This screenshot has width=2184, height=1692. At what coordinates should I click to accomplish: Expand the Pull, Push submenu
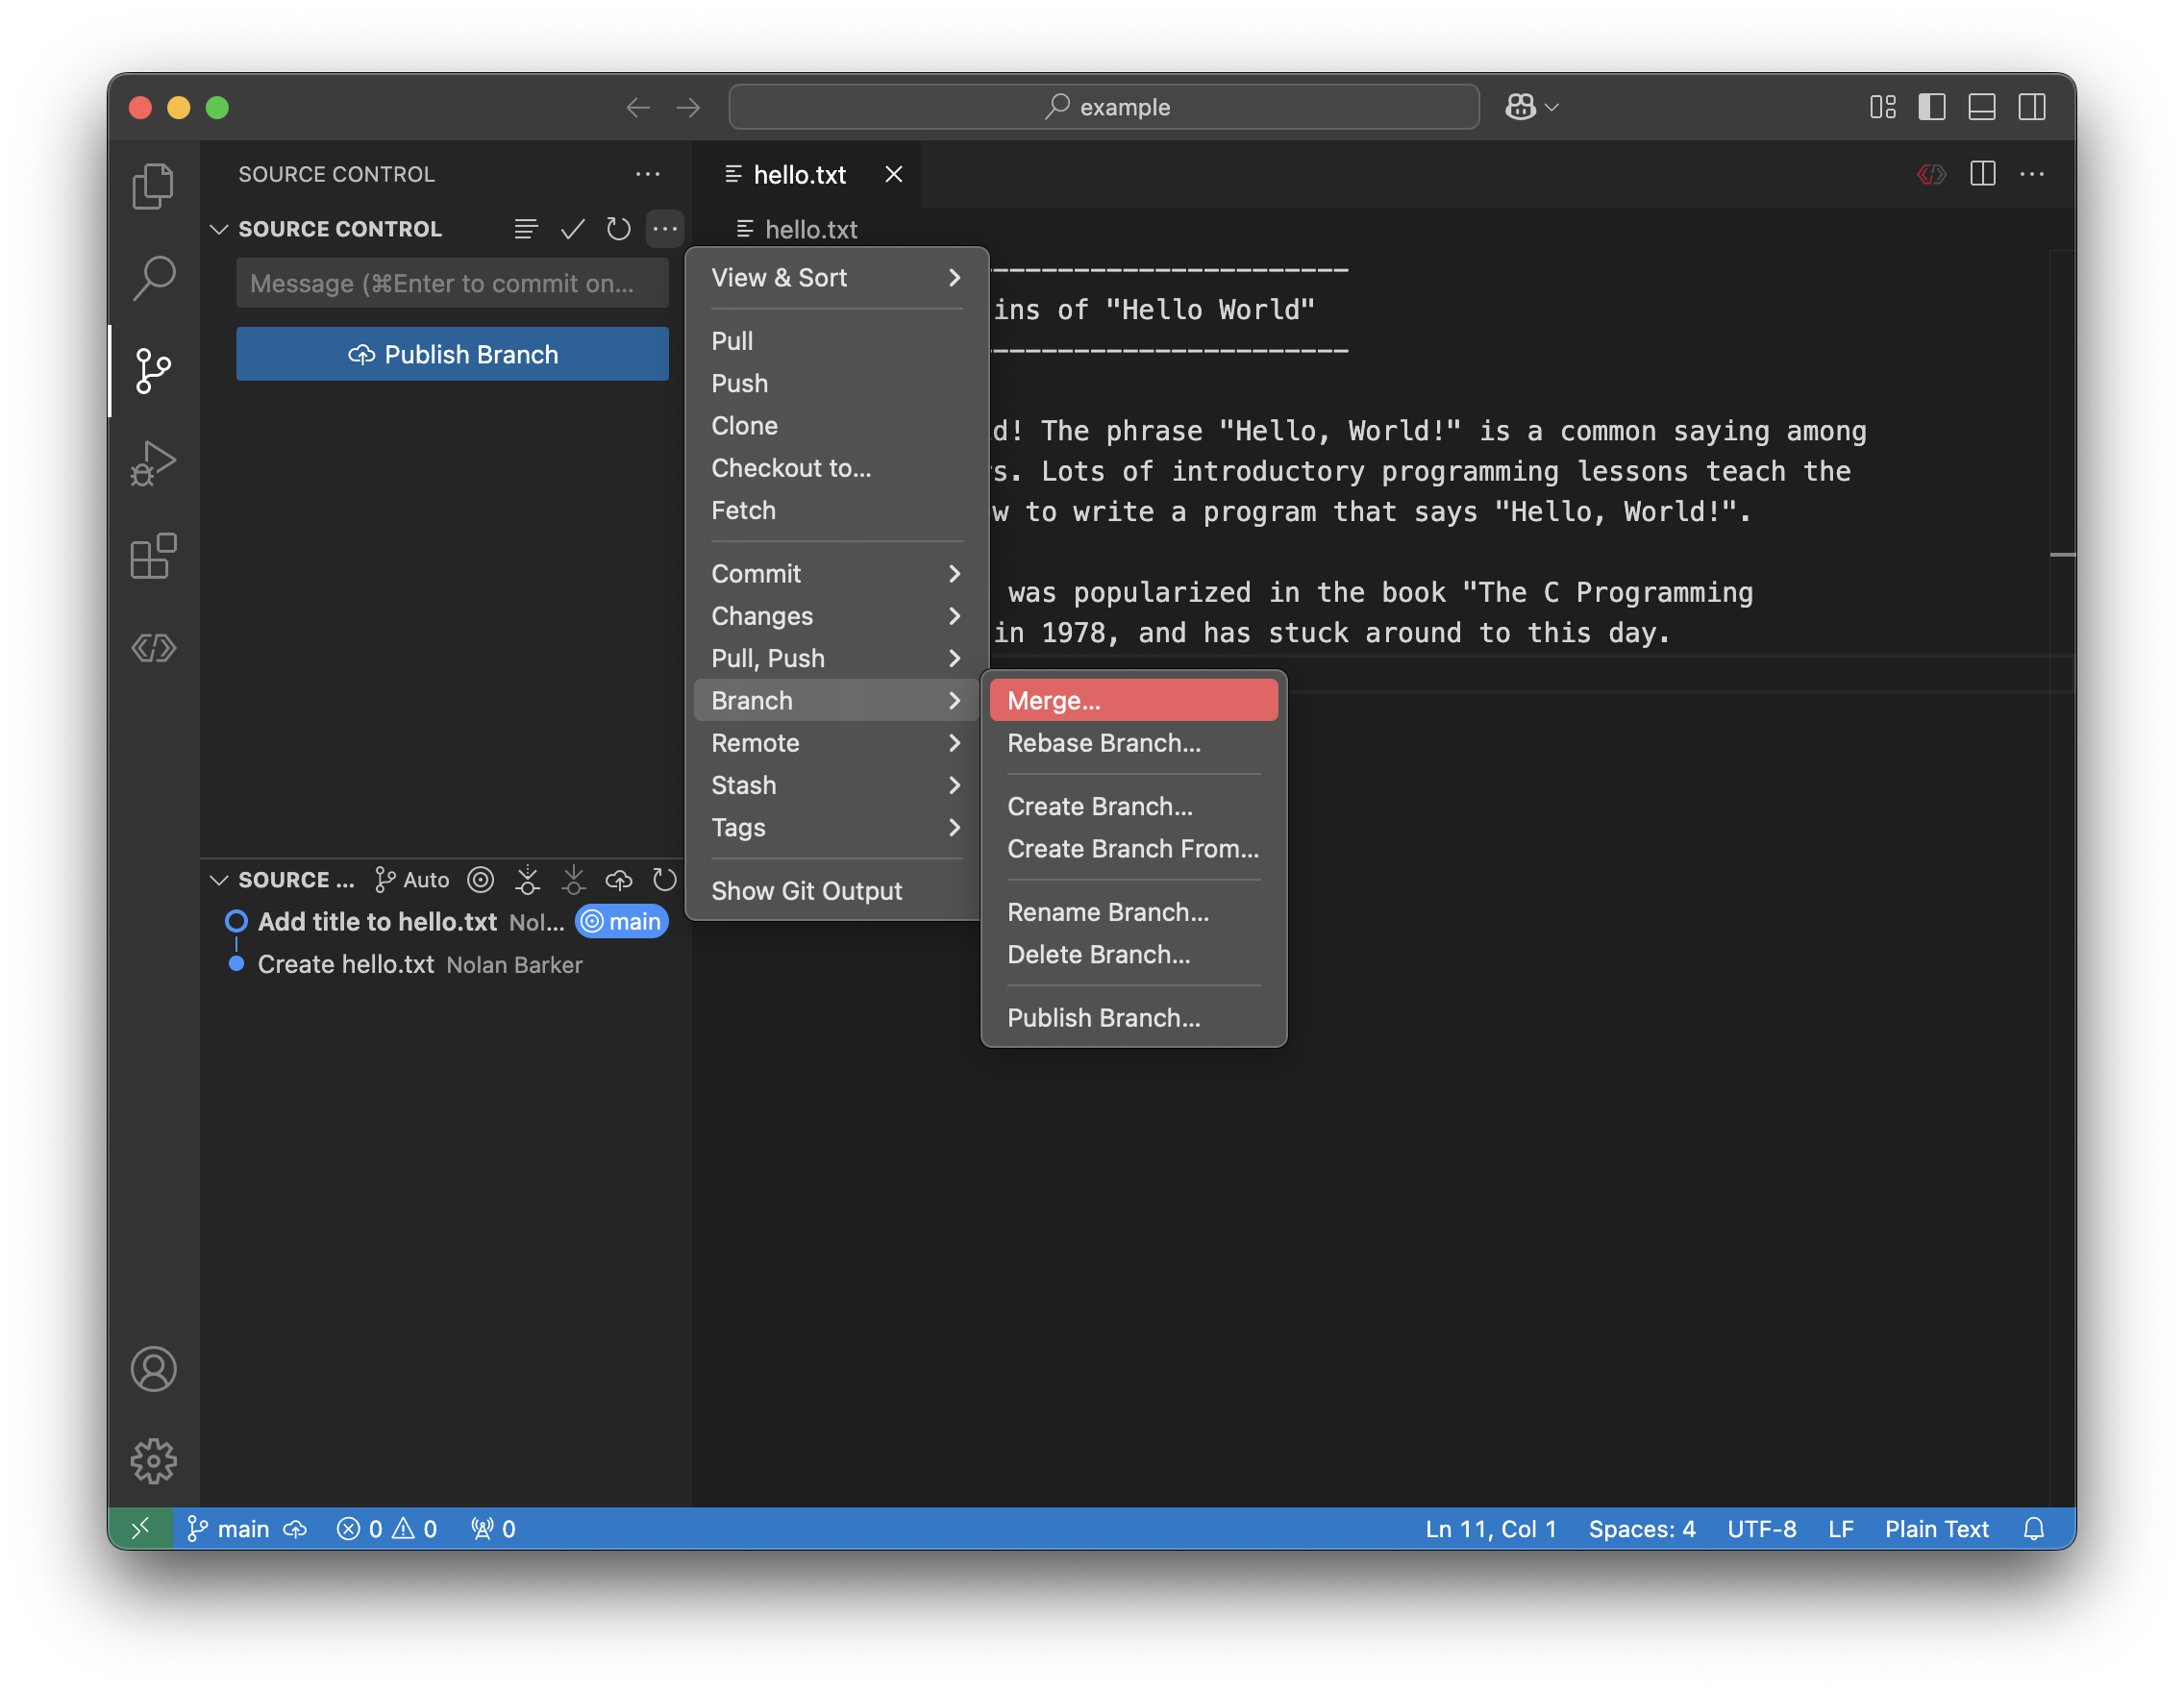[836, 657]
